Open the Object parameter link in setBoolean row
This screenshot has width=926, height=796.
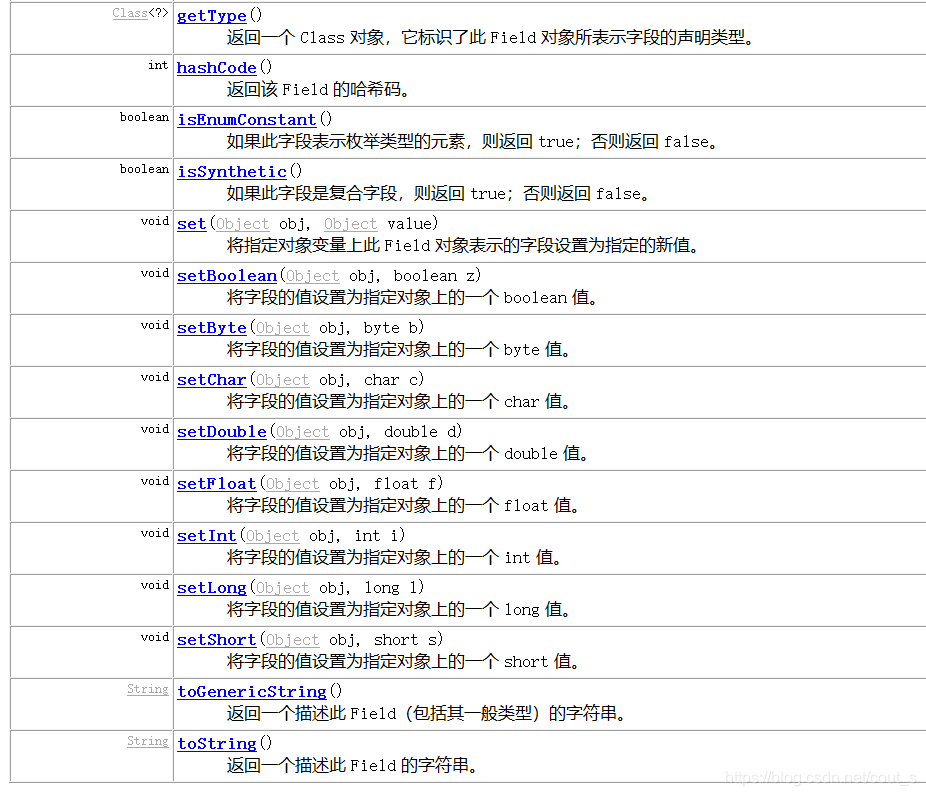pyautogui.click(x=311, y=275)
